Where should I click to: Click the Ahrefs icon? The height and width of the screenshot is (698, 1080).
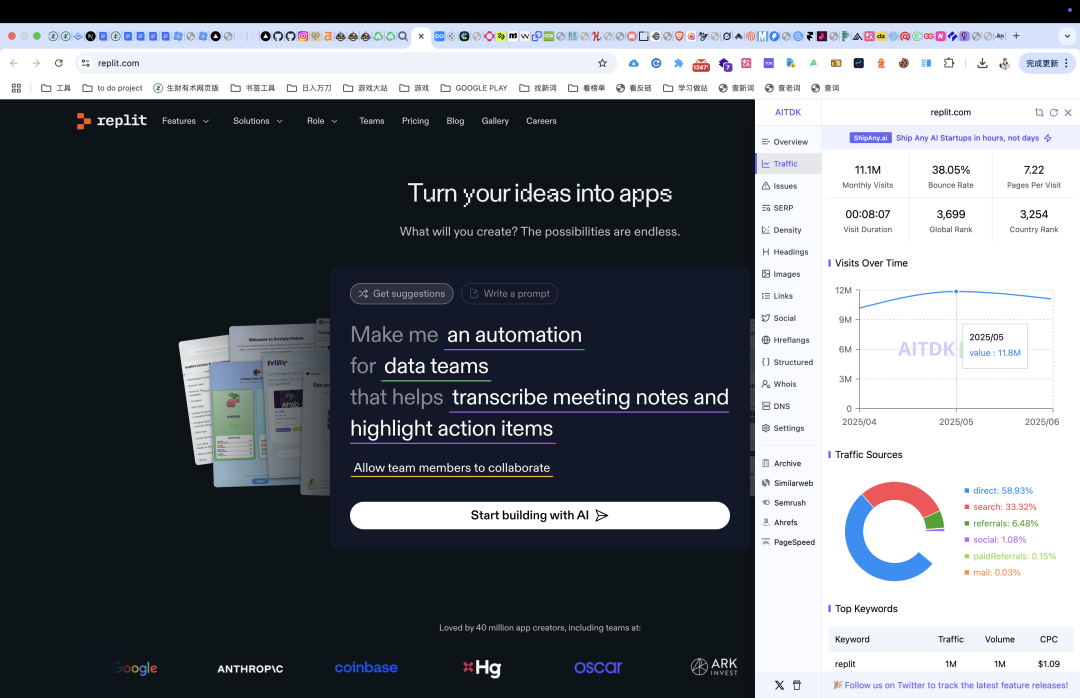pyautogui.click(x=766, y=522)
